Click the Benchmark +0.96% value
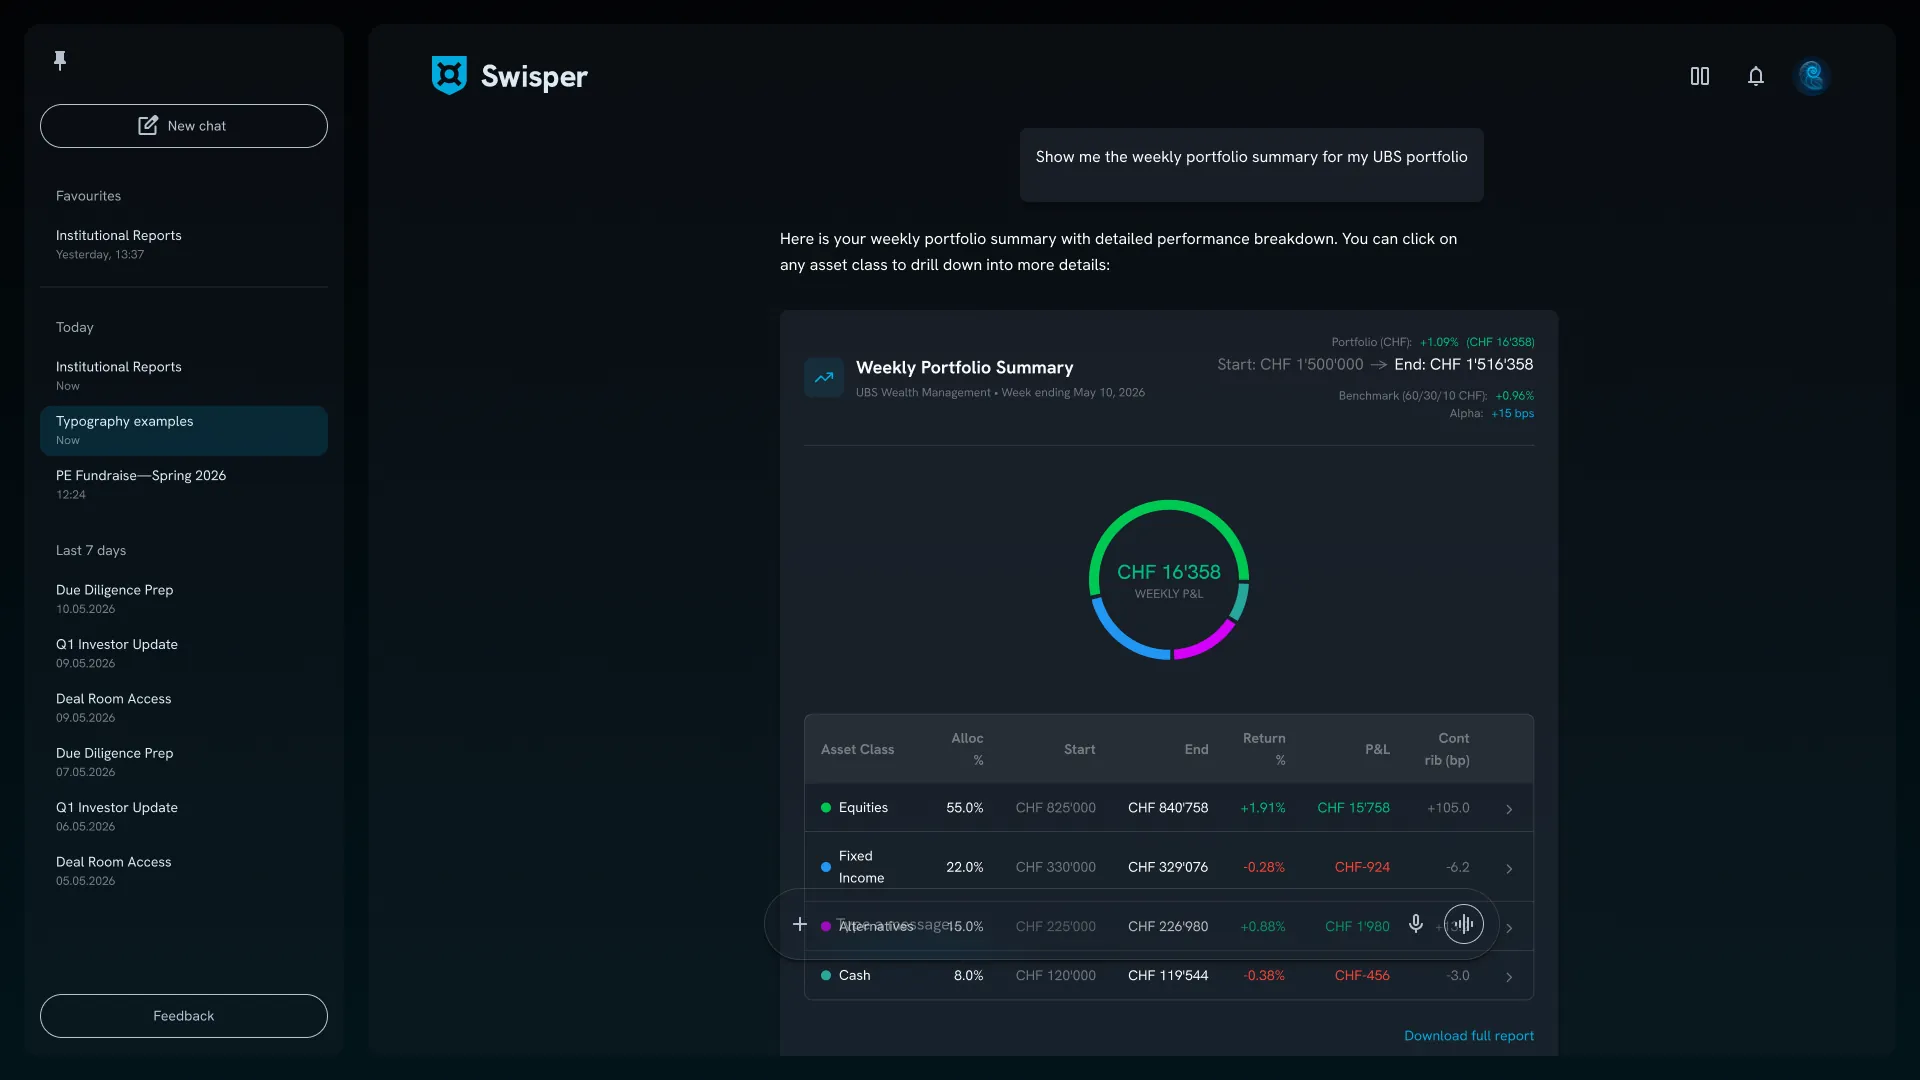This screenshot has width=1920, height=1080. [x=1515, y=396]
